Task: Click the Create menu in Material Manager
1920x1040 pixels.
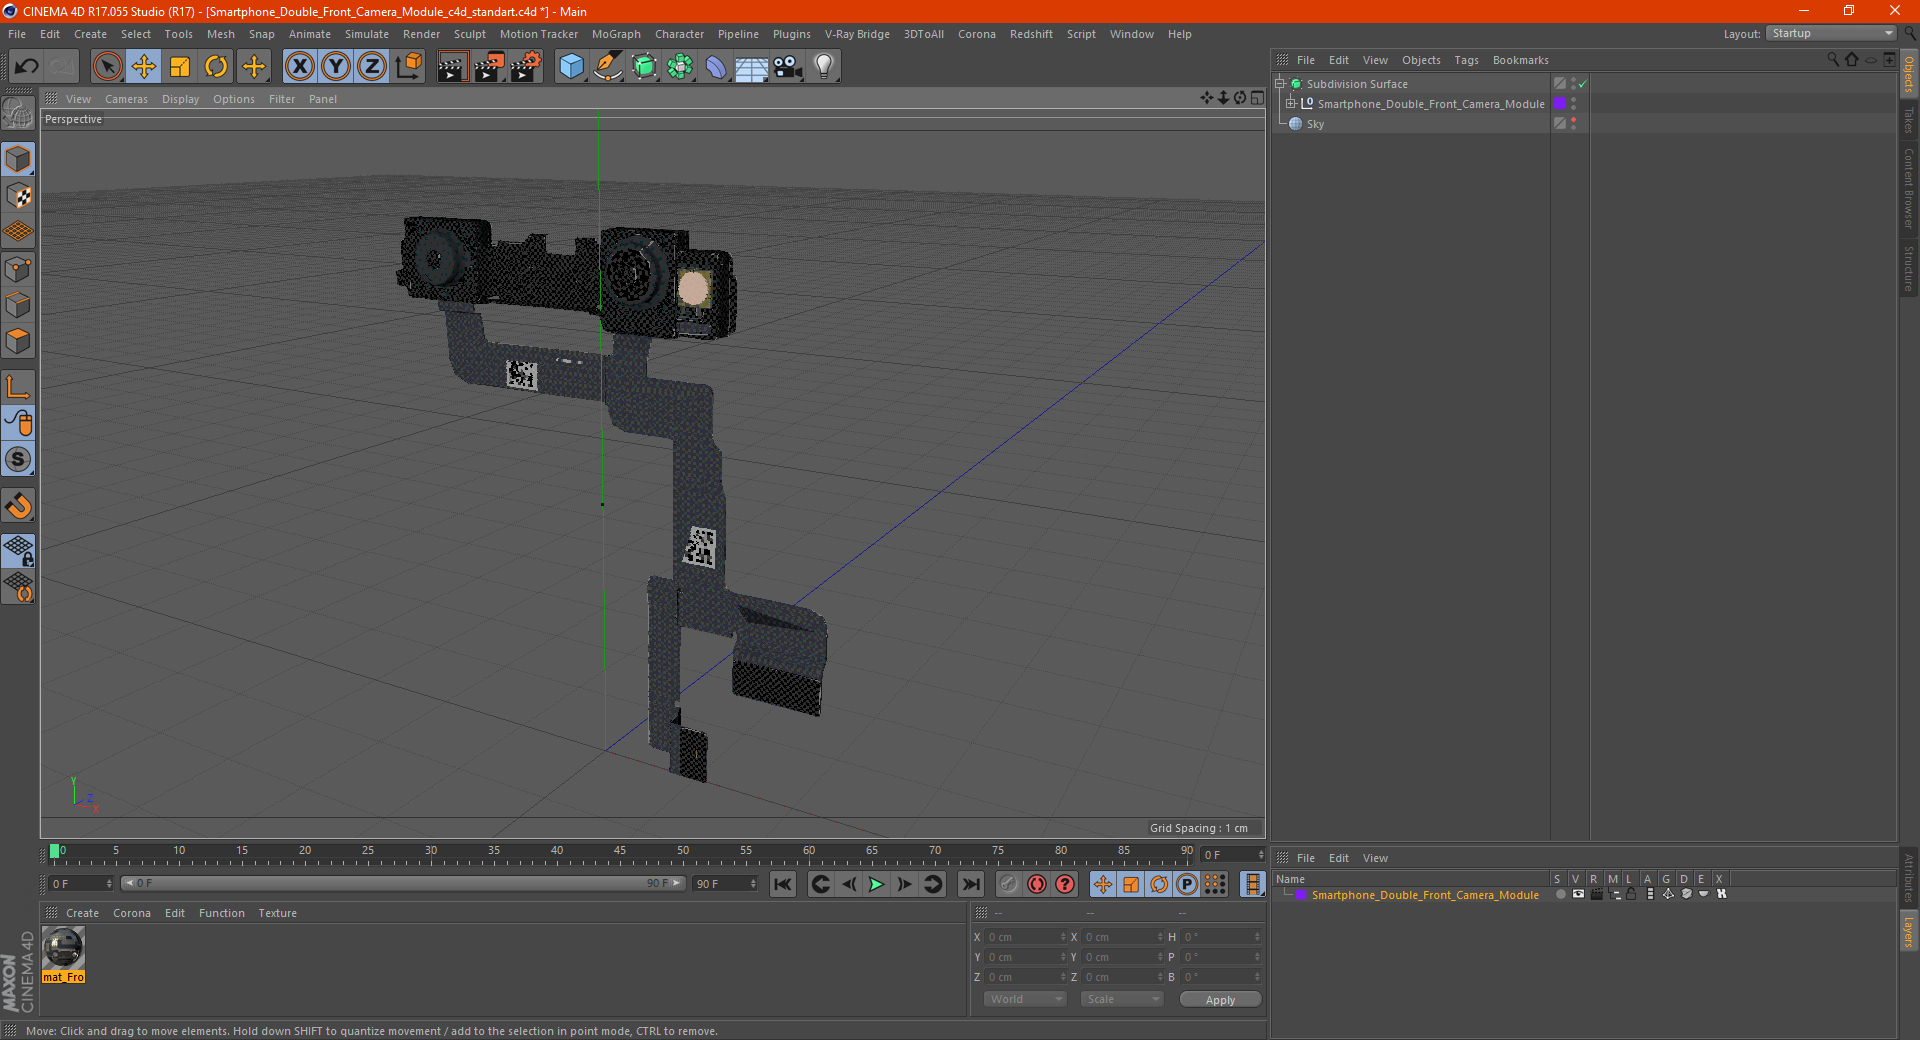Action: (82, 913)
